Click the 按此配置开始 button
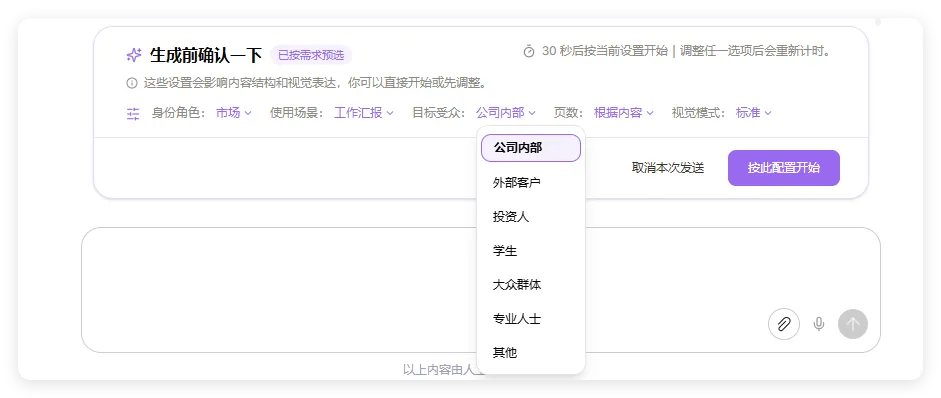 click(784, 168)
